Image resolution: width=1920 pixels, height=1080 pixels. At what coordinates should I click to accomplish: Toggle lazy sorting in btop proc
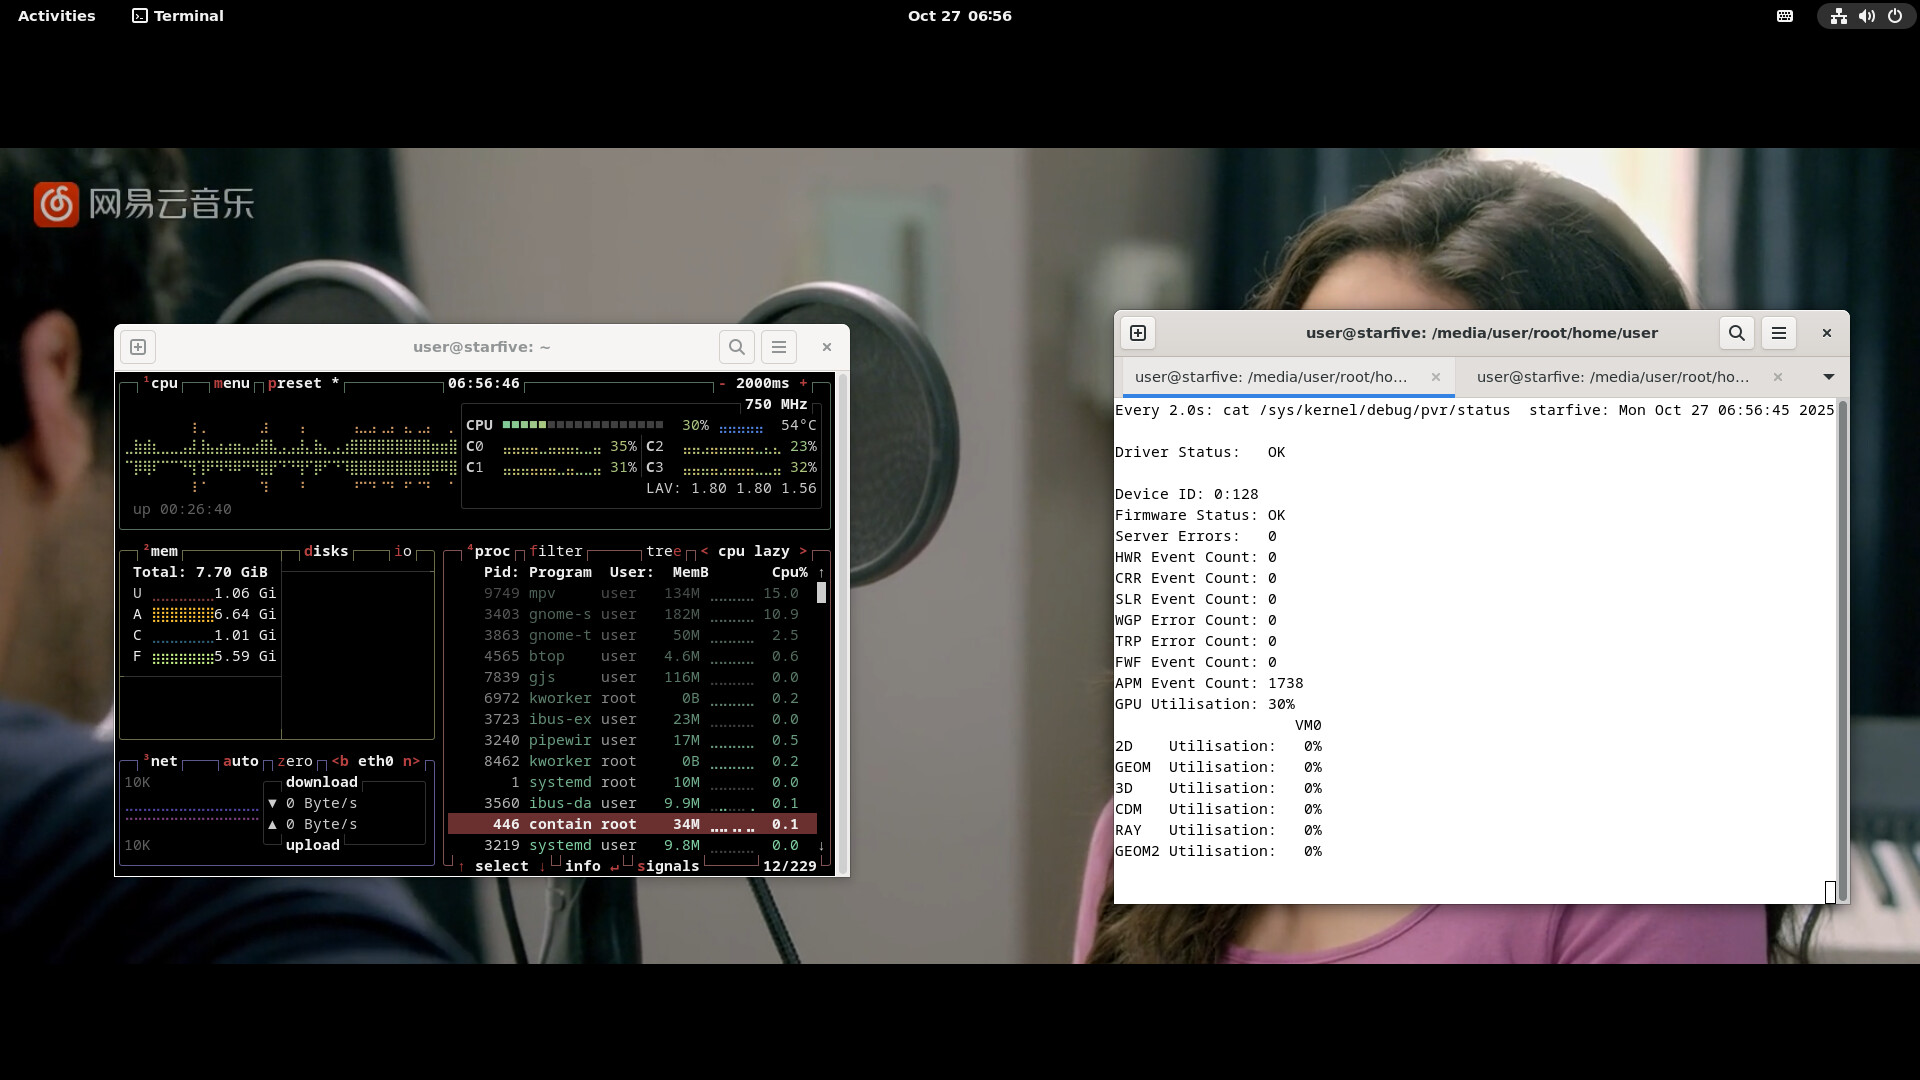(x=771, y=551)
